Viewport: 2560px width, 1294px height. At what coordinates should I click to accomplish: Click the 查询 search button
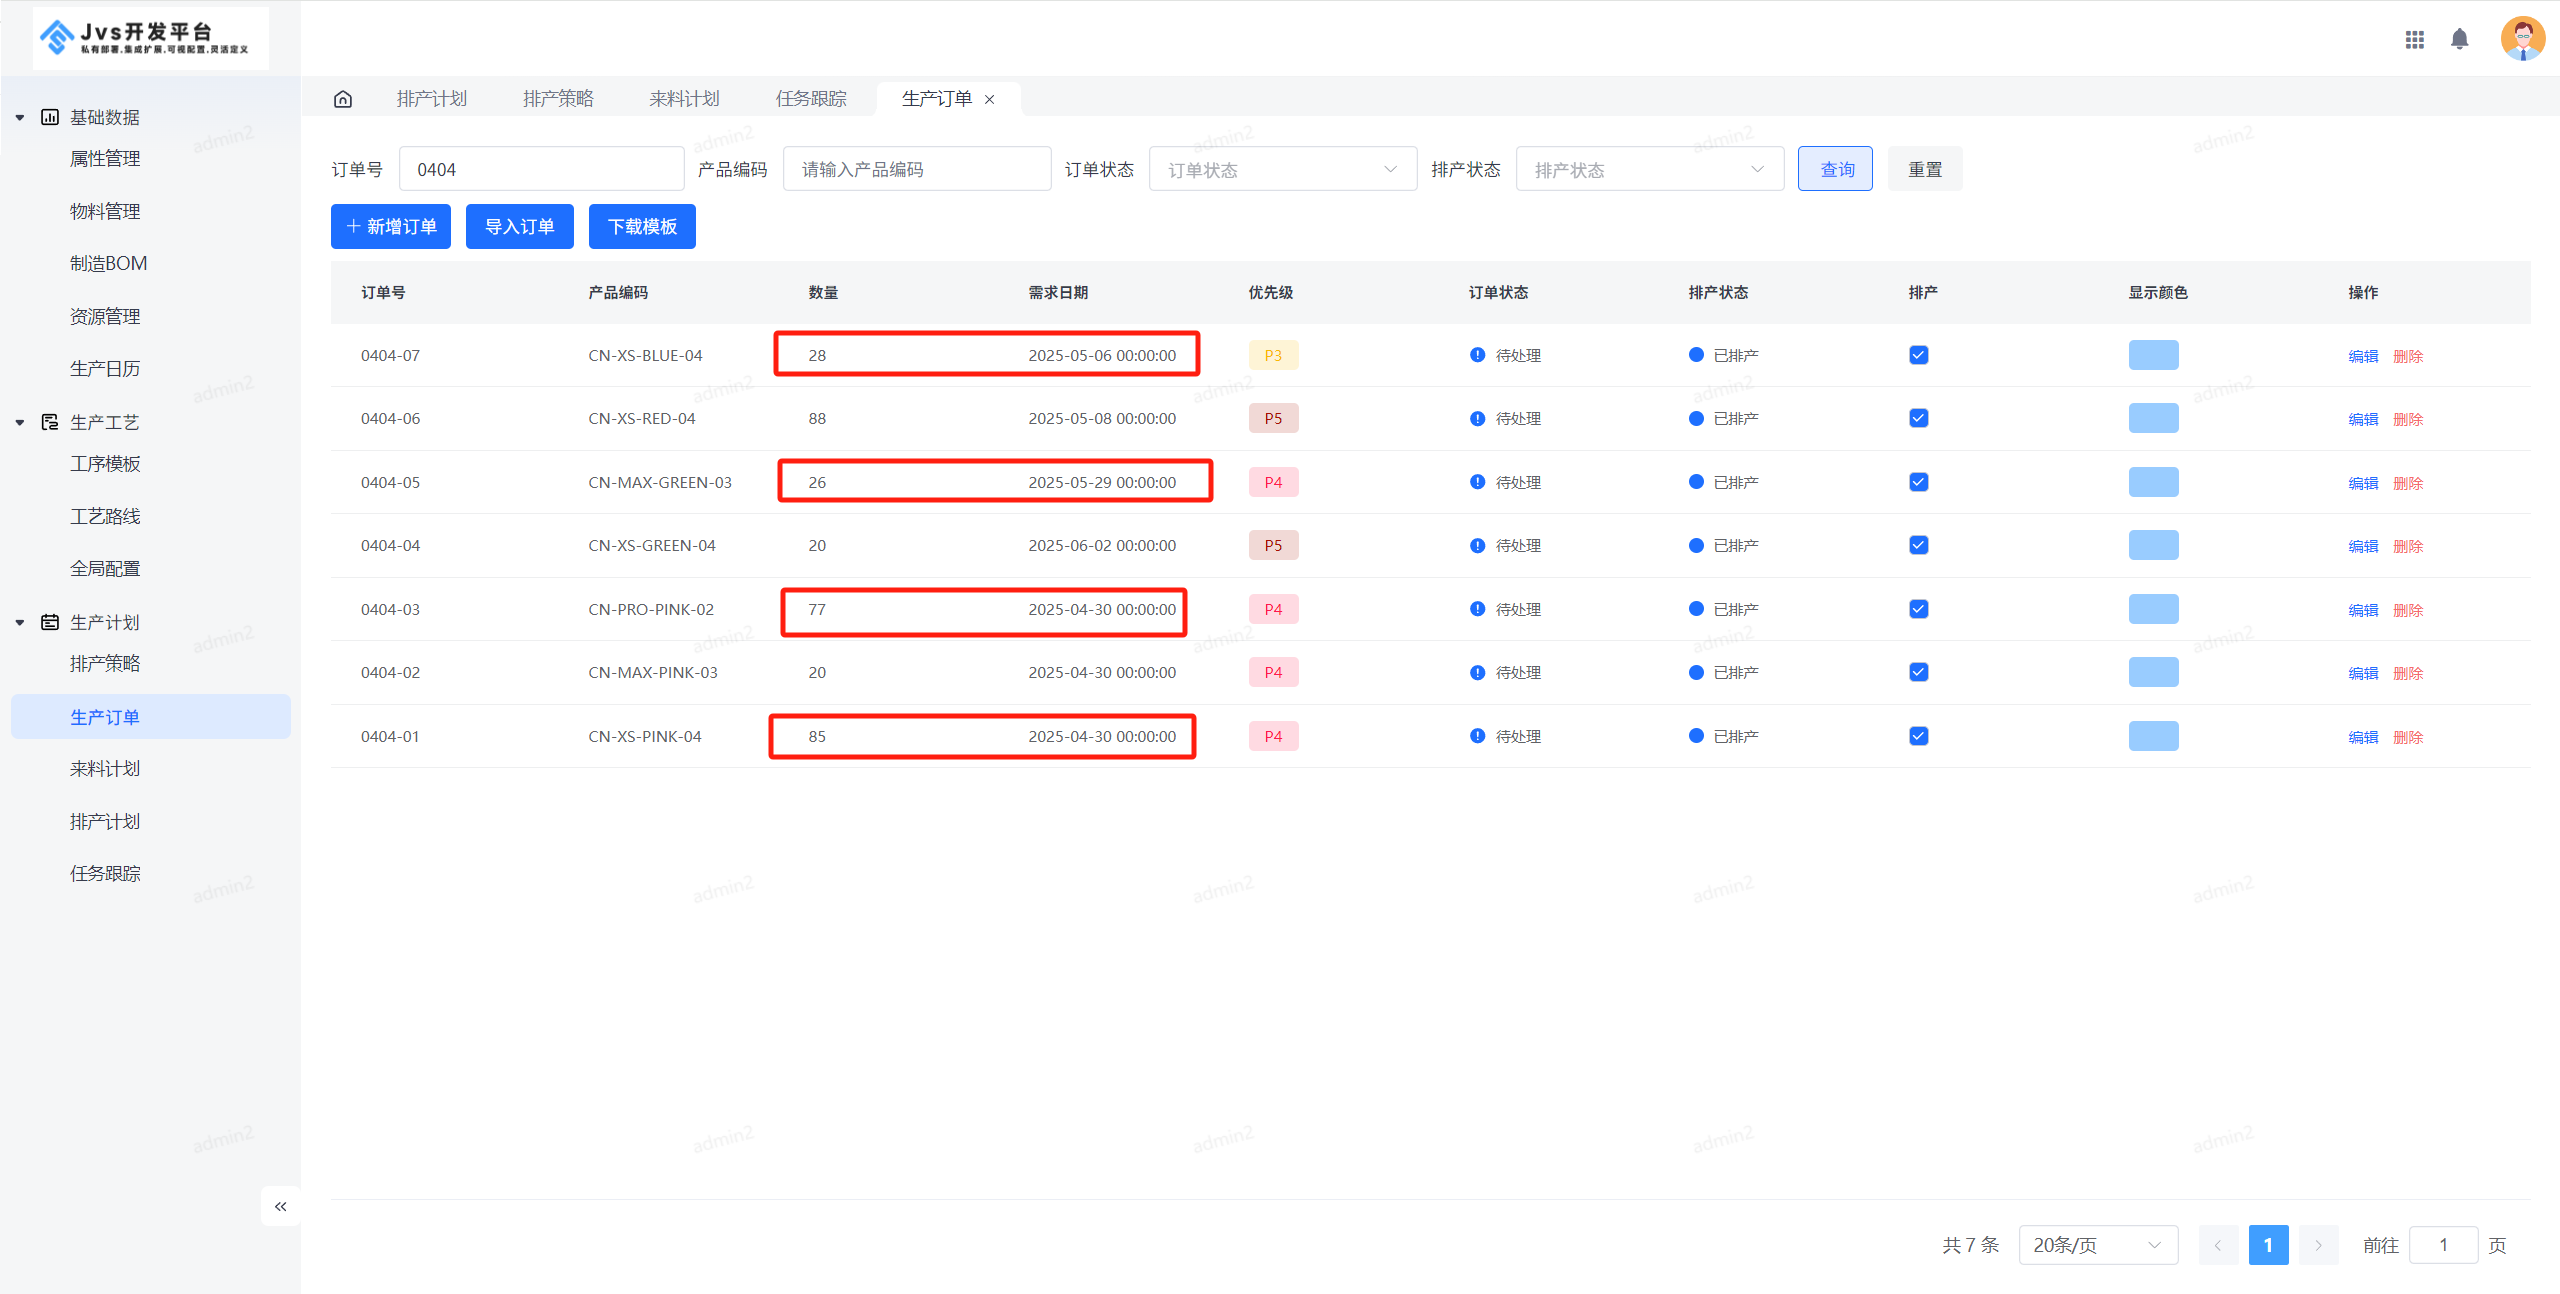(x=1835, y=168)
